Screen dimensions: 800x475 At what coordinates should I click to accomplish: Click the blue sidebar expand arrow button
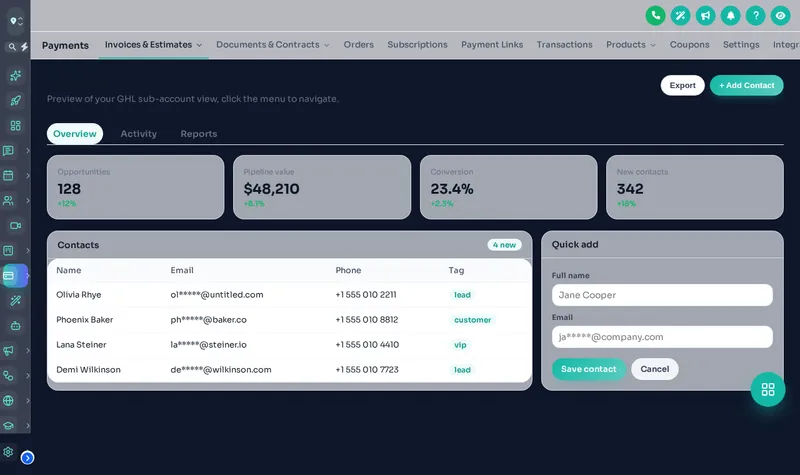28,458
